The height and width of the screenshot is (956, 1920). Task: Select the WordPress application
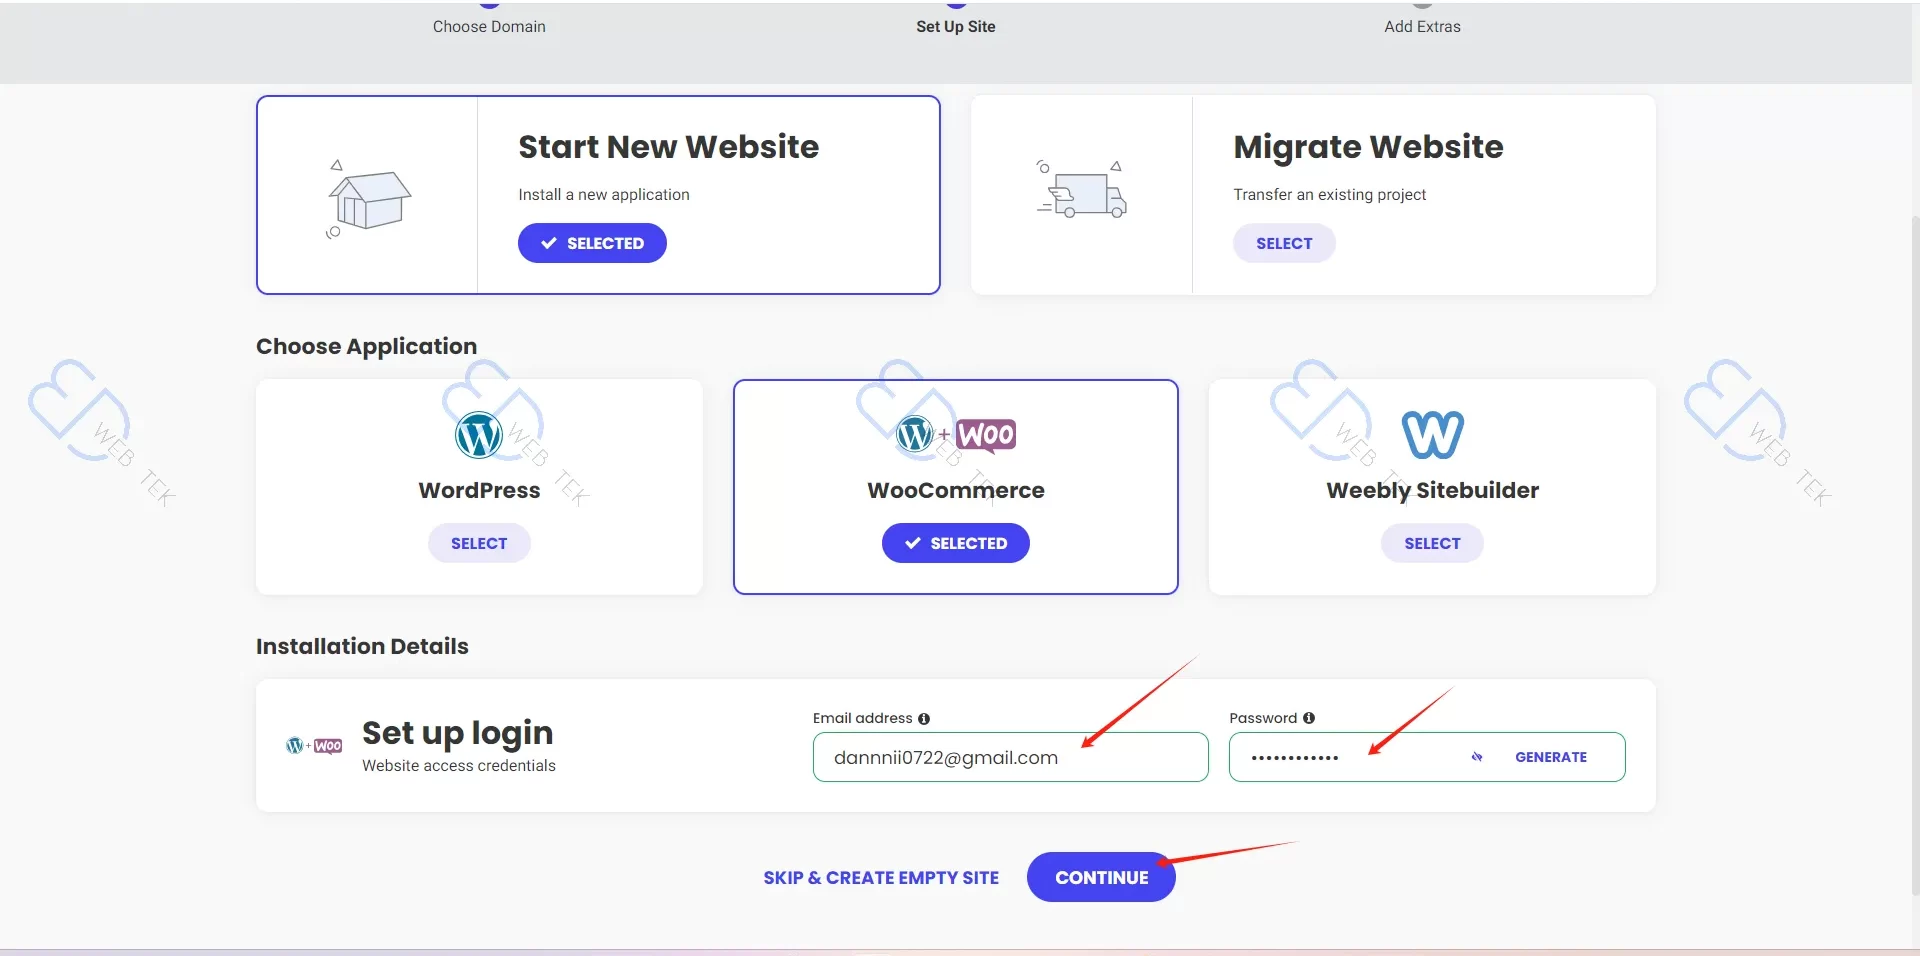click(x=479, y=543)
